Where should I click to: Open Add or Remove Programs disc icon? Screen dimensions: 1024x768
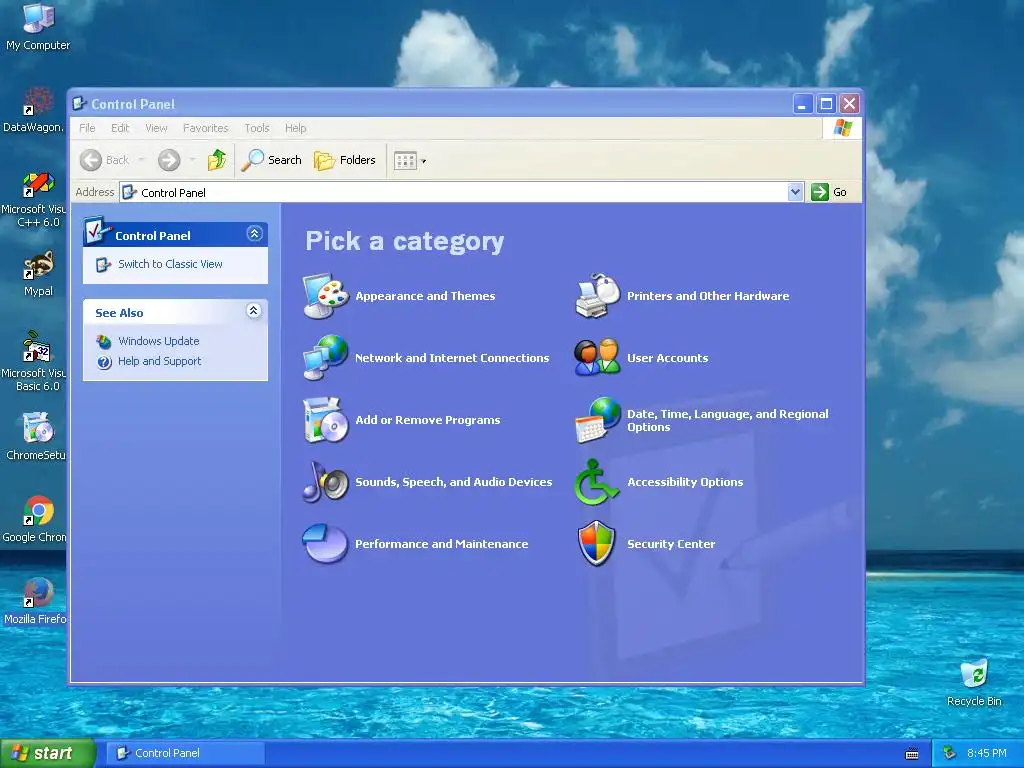pyautogui.click(x=325, y=420)
